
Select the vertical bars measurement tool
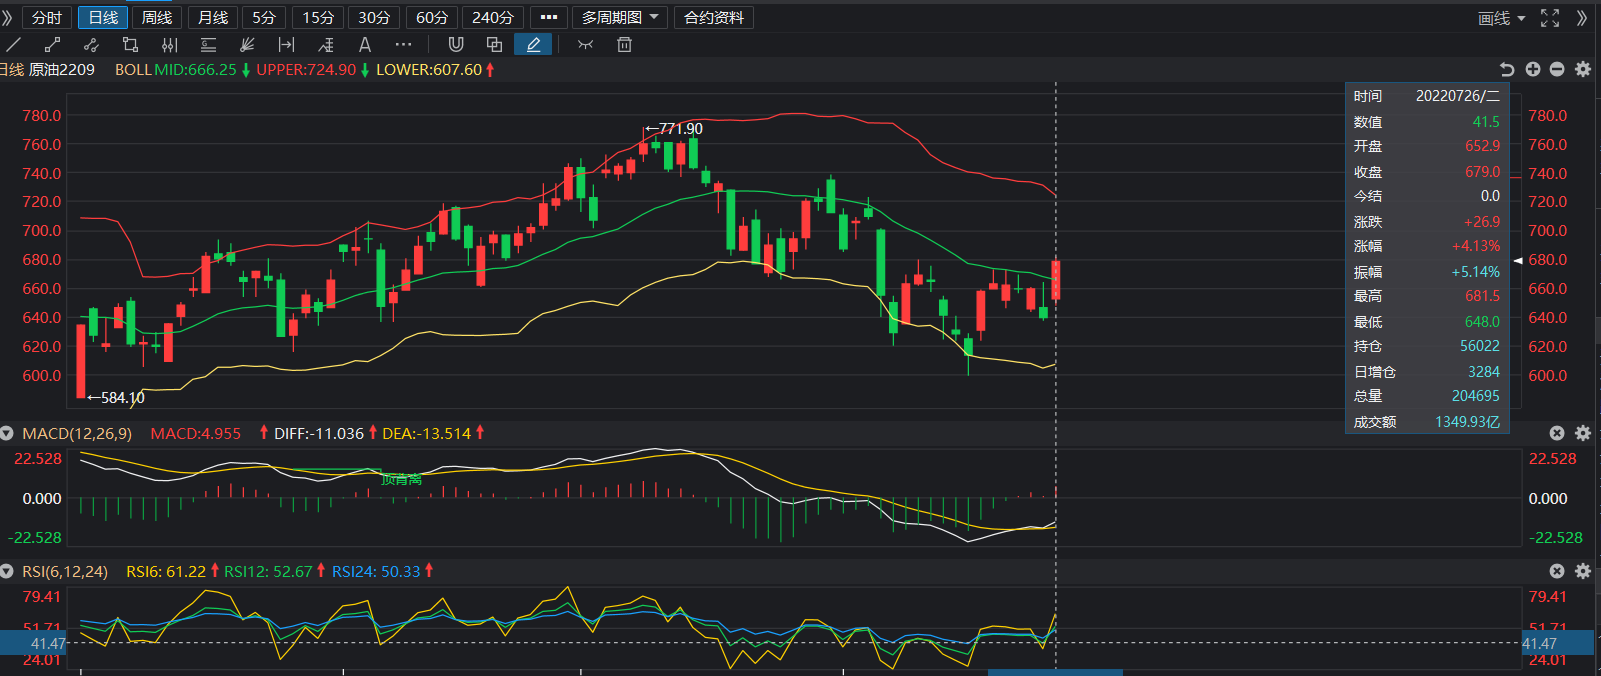coord(169,44)
